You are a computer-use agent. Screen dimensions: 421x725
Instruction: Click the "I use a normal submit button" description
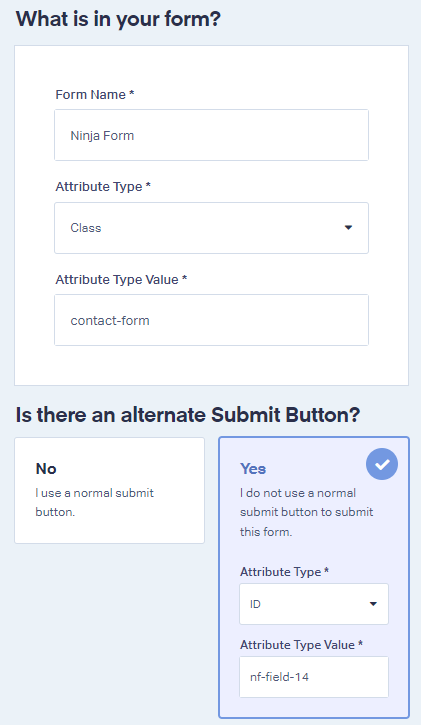pyautogui.click(x=95, y=503)
